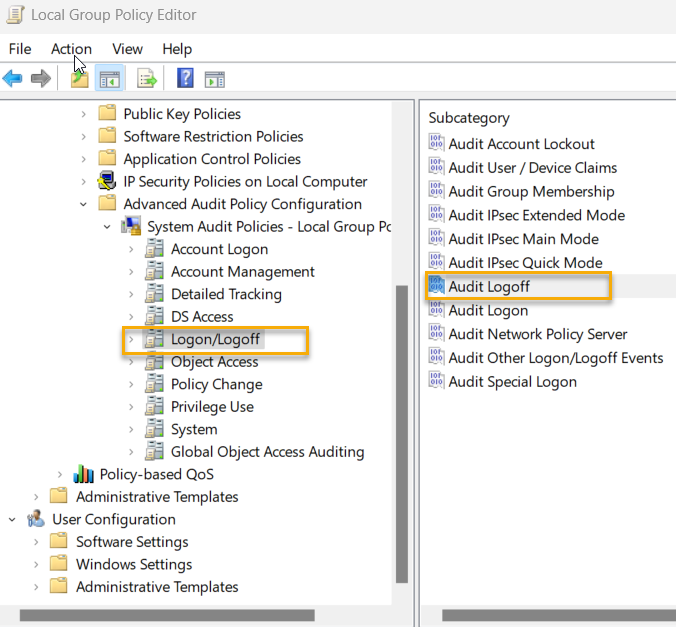Viewport: 676px width, 627px height.
Task: Click the Audit Logoff policy icon
Action: (x=436, y=287)
